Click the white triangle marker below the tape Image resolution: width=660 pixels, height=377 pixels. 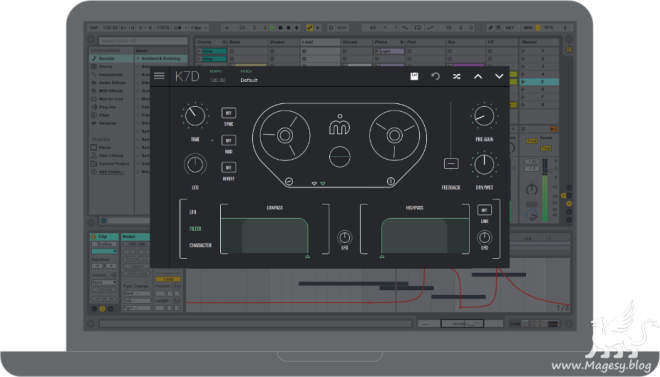tap(314, 184)
